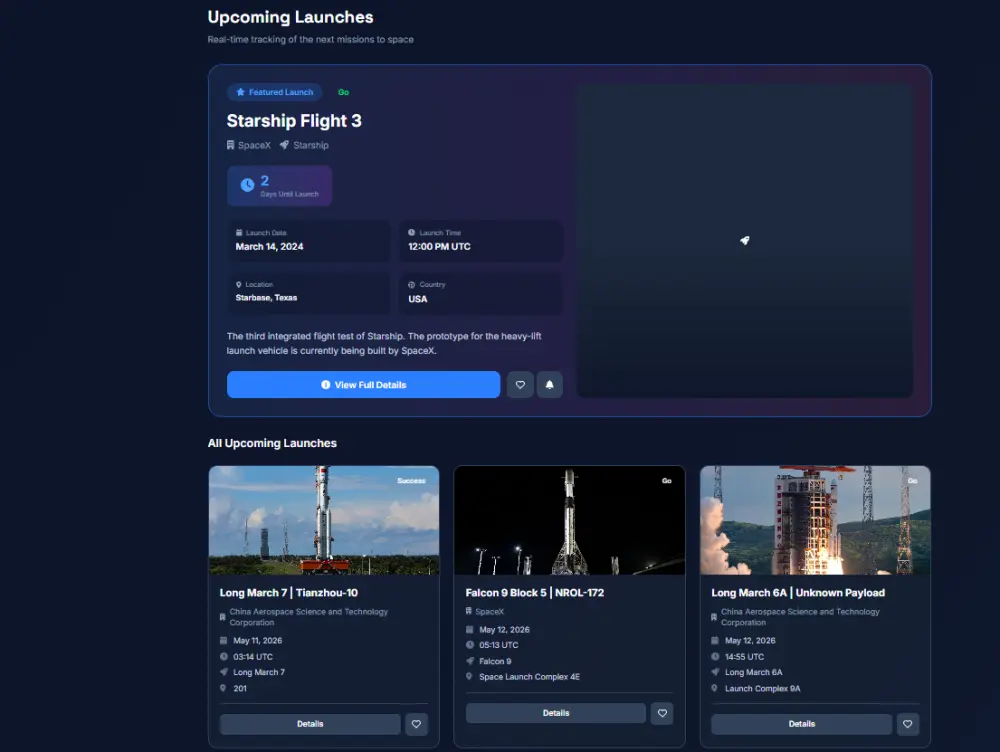Click the Long March 6A liftoff thumbnail
This screenshot has height=752, width=1000.
click(815, 520)
